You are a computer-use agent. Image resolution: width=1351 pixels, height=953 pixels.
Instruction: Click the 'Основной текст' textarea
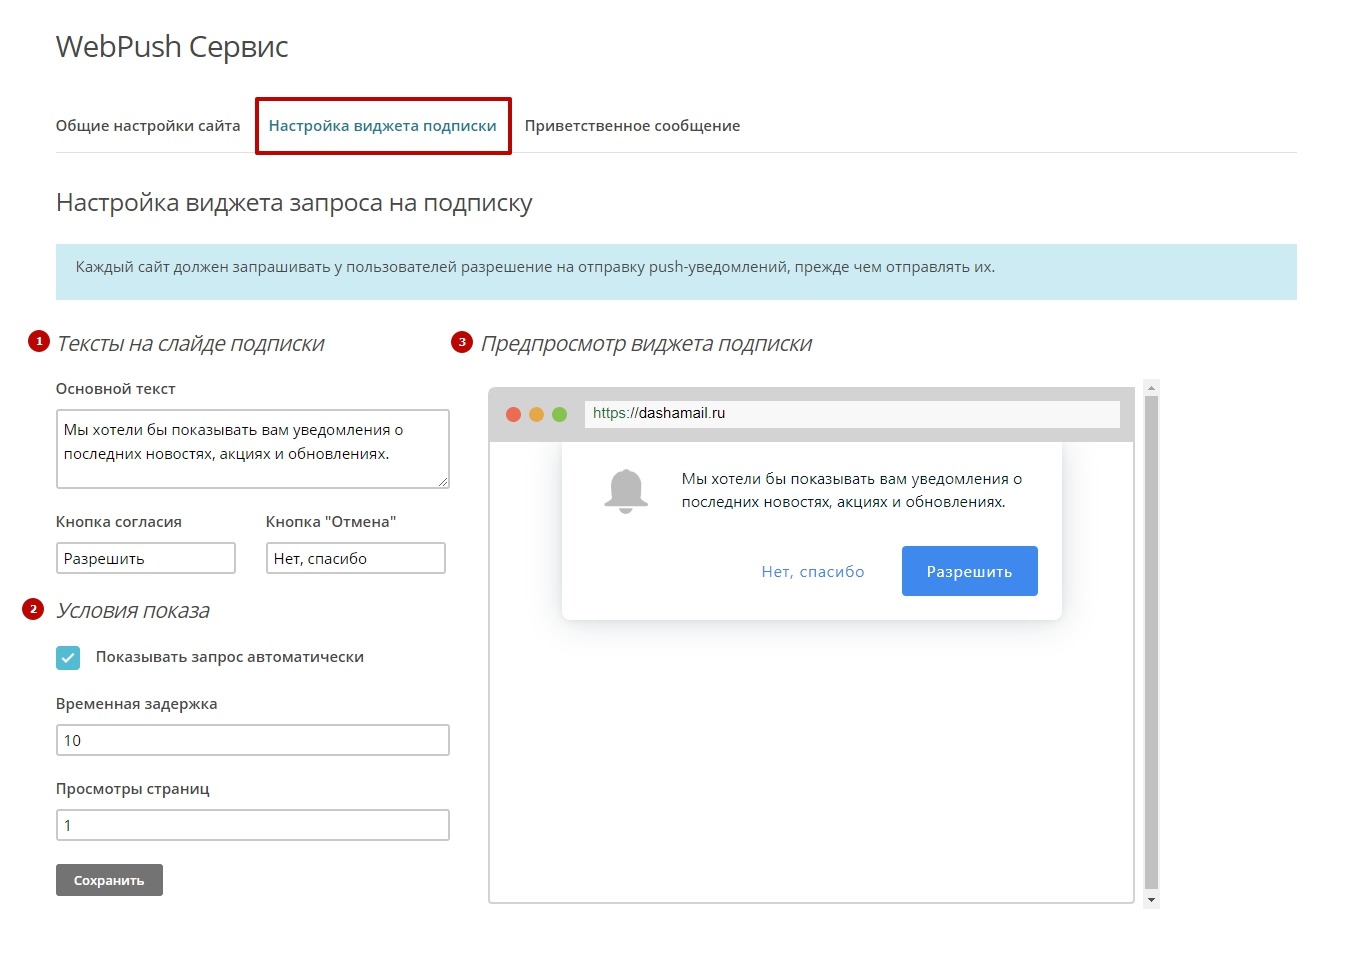tap(252, 448)
